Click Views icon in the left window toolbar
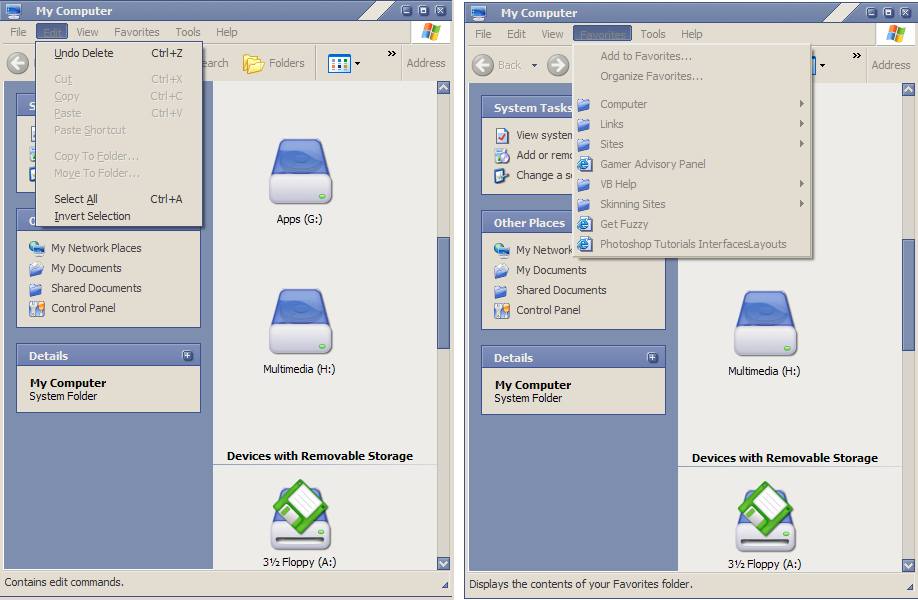The height and width of the screenshot is (600, 918). [339, 63]
